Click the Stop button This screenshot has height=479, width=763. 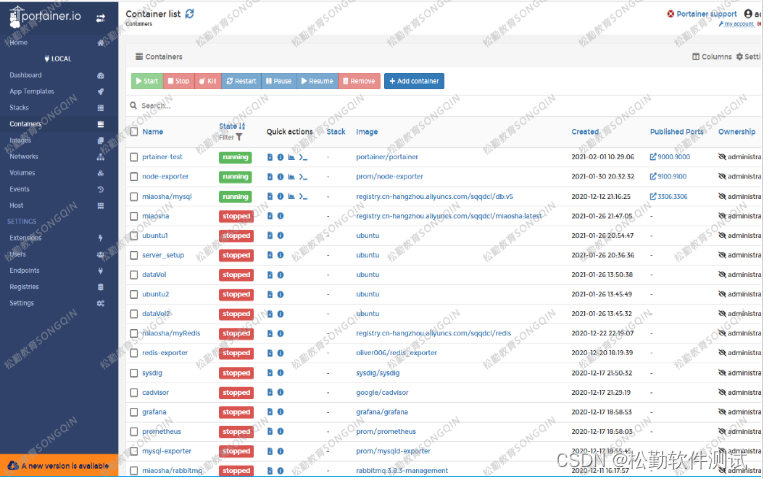179,81
